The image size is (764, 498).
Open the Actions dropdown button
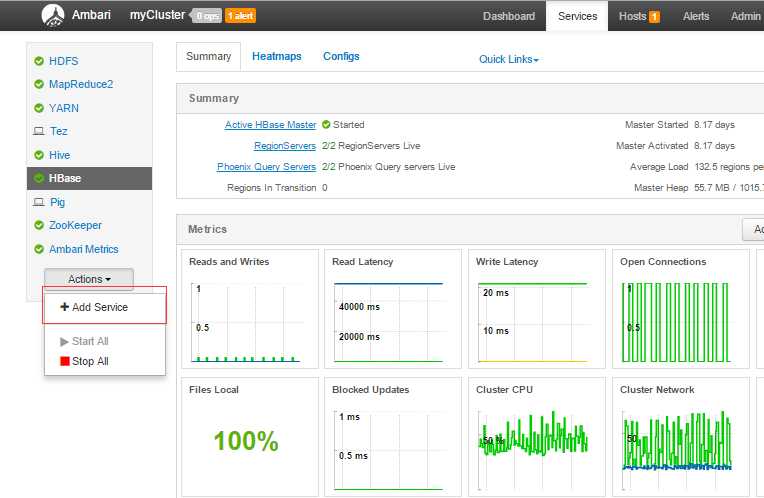tap(89, 279)
